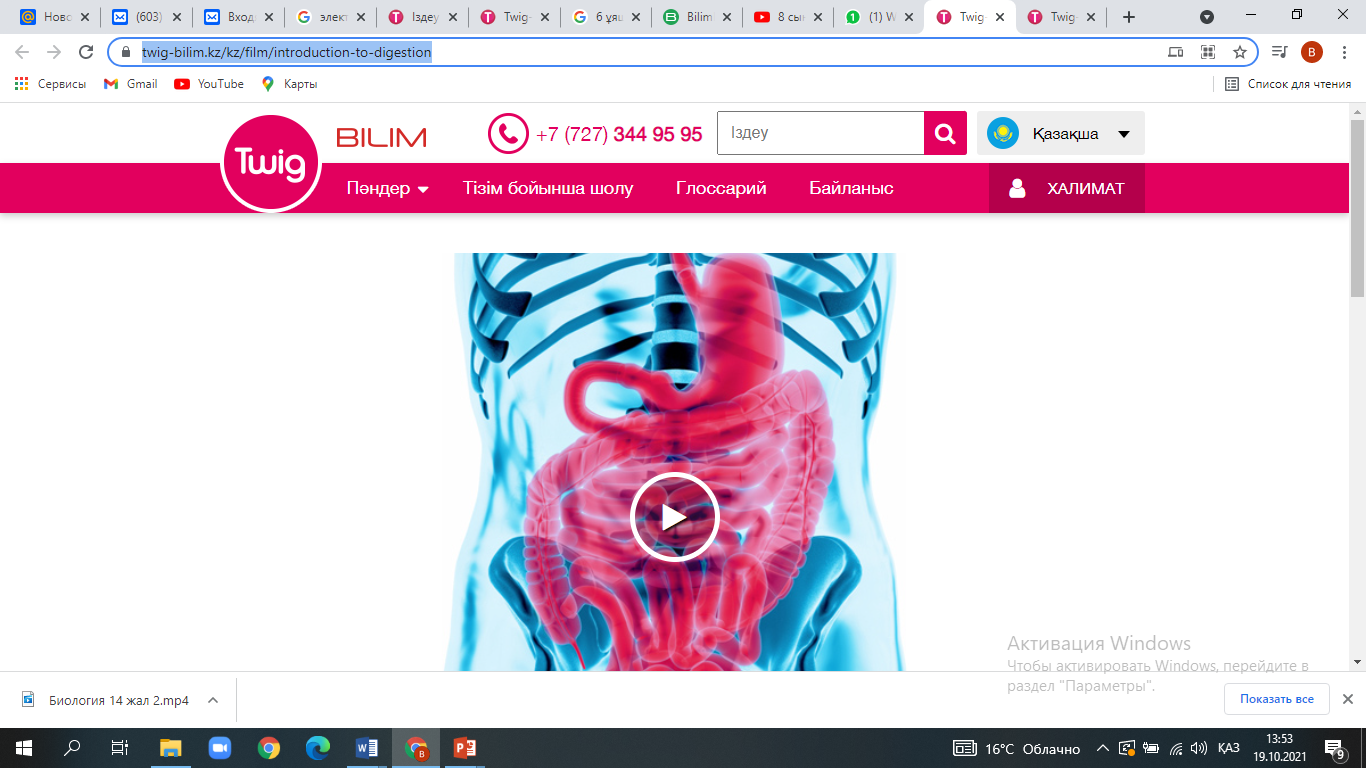Open Chrome media controls icon

coord(1279,52)
